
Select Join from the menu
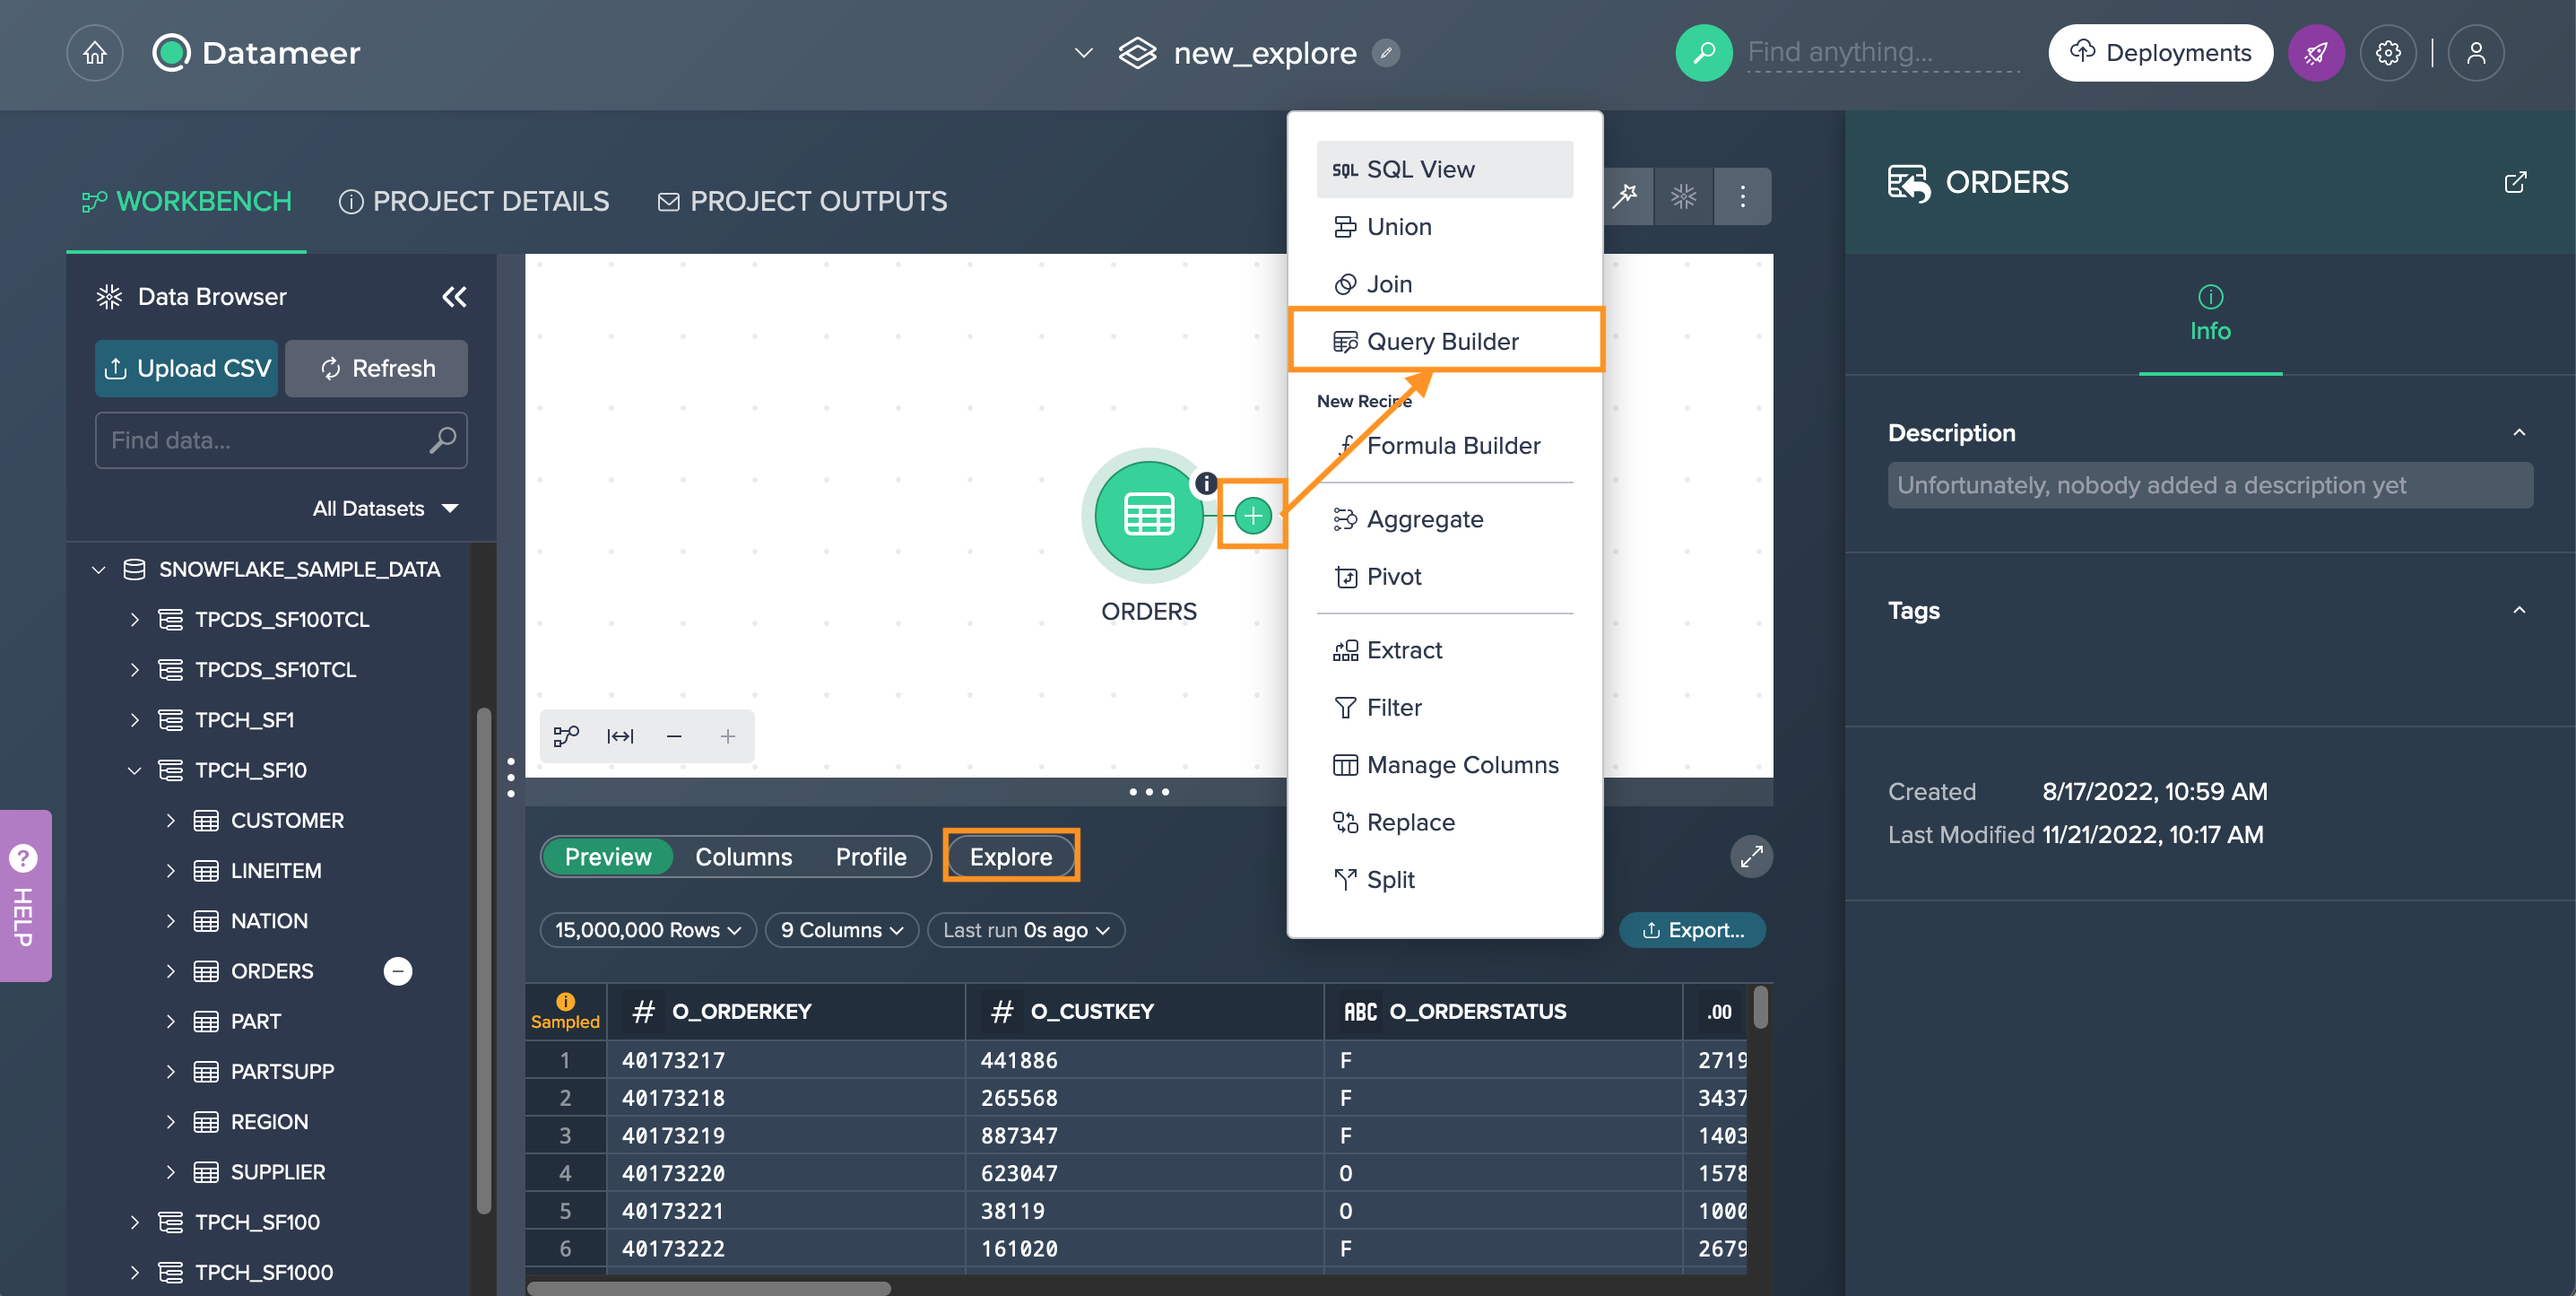point(1445,284)
